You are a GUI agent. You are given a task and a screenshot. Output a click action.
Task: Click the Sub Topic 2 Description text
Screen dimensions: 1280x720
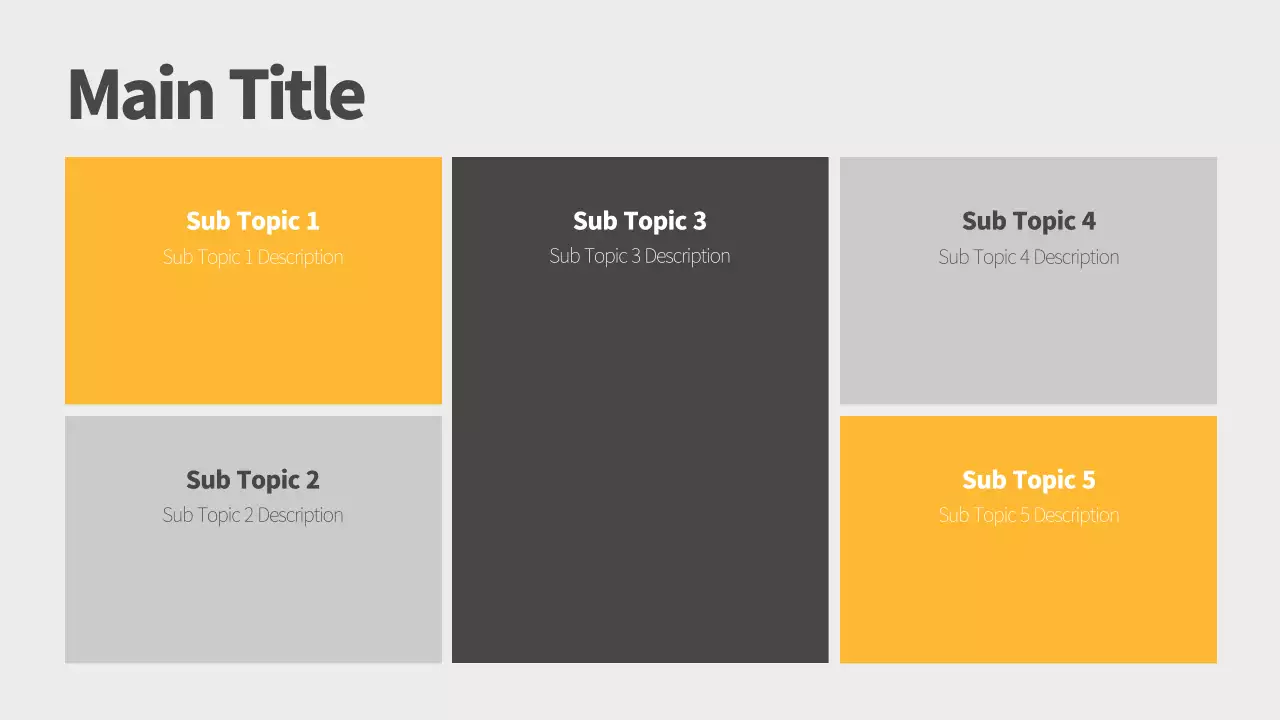tap(253, 515)
